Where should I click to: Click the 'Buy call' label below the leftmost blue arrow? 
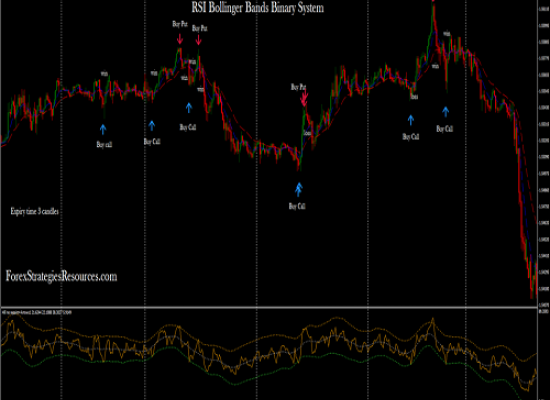104,144
